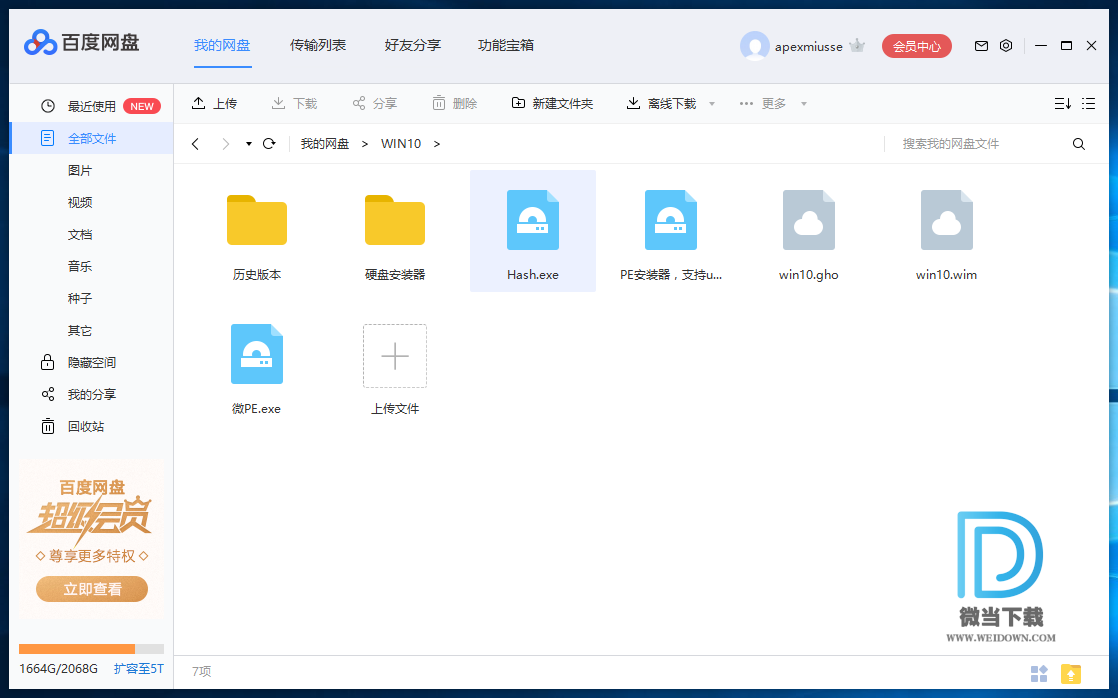The width and height of the screenshot is (1118, 698).
Task: Open the 历史版本 folder
Action: click(257, 220)
